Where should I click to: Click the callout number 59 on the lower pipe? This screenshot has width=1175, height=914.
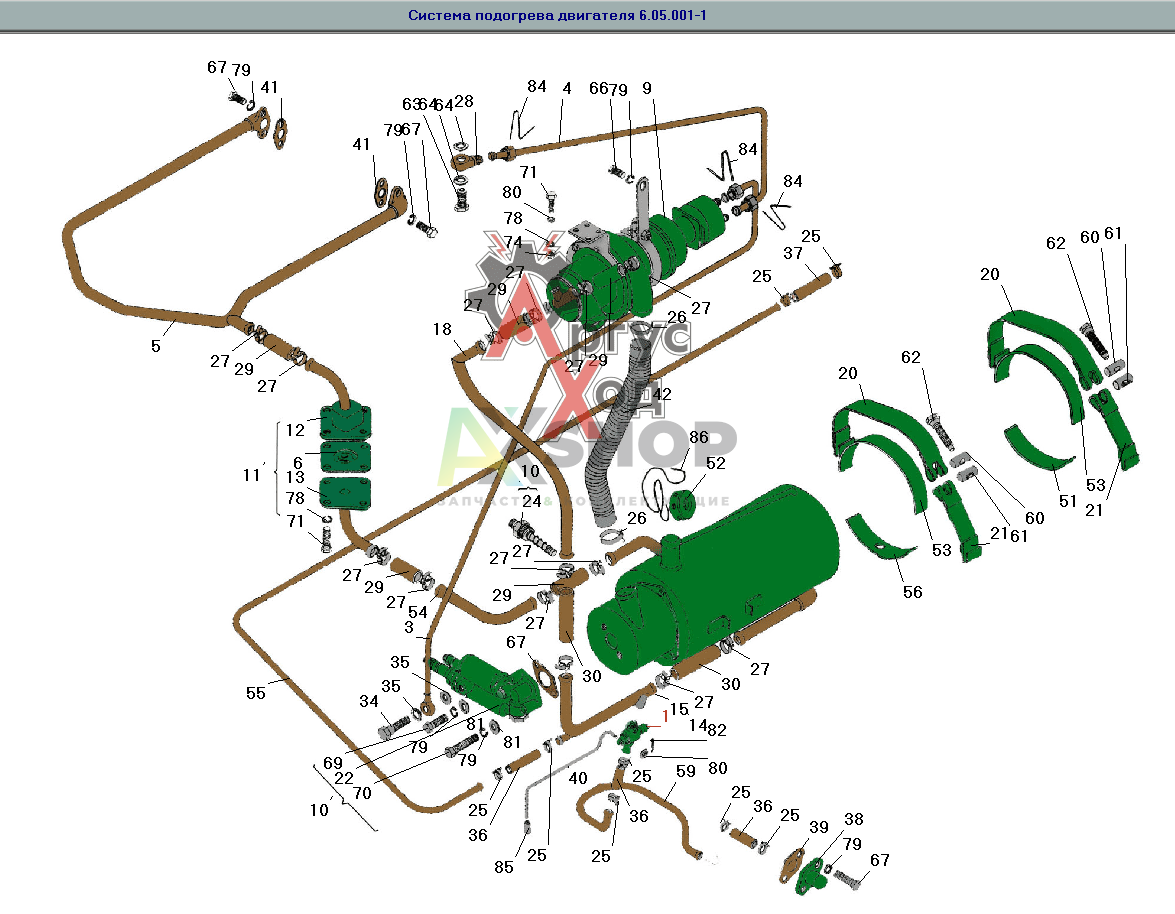pyautogui.click(x=685, y=771)
